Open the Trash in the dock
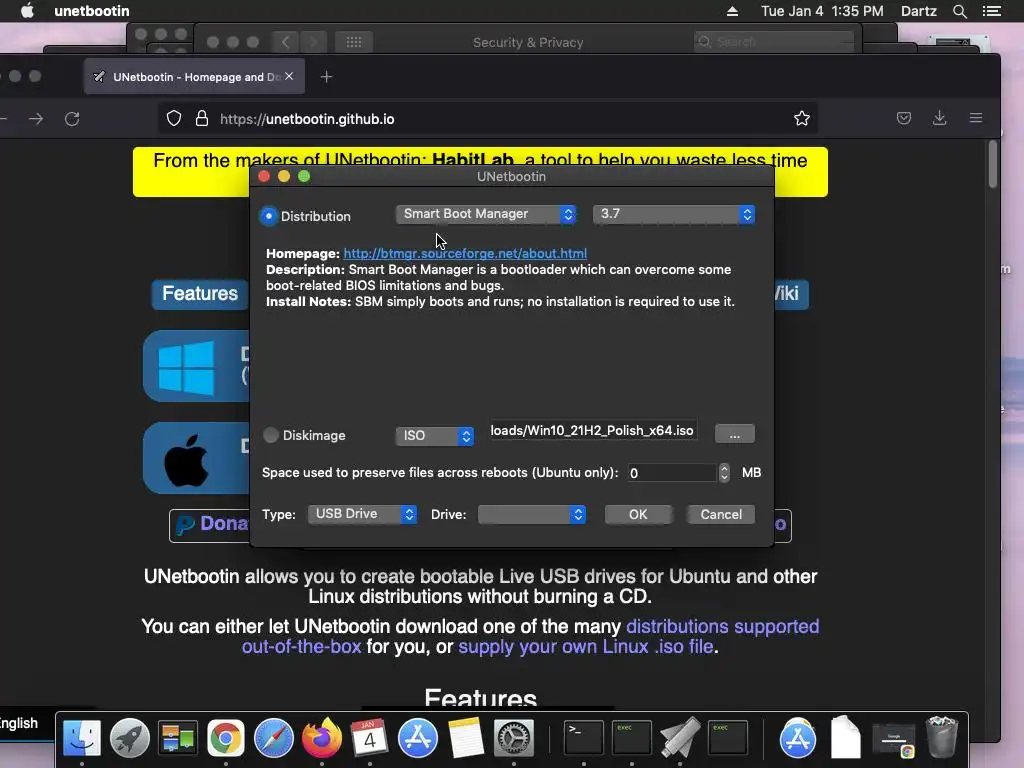Image resolution: width=1024 pixels, height=768 pixels. pyautogui.click(x=942, y=738)
